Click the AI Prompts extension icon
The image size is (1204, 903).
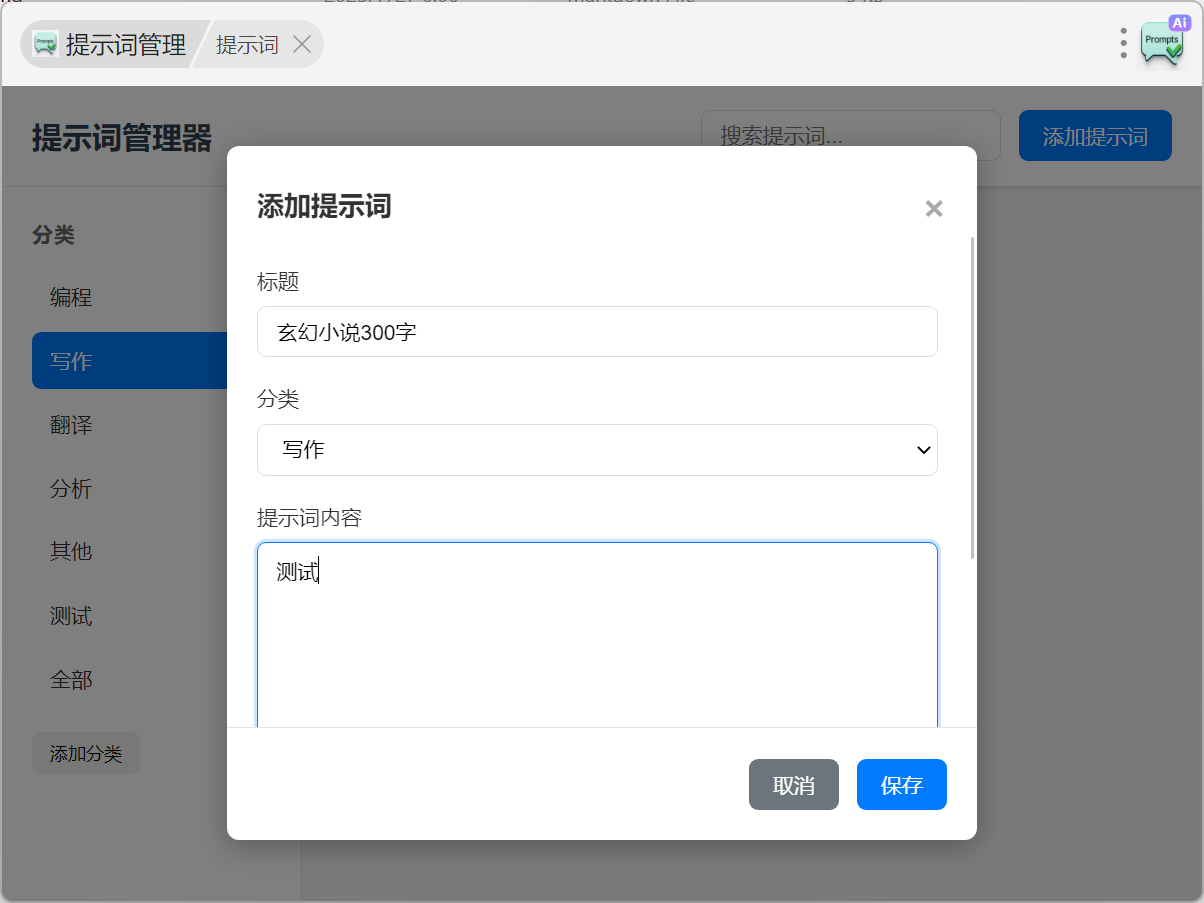[1163, 43]
